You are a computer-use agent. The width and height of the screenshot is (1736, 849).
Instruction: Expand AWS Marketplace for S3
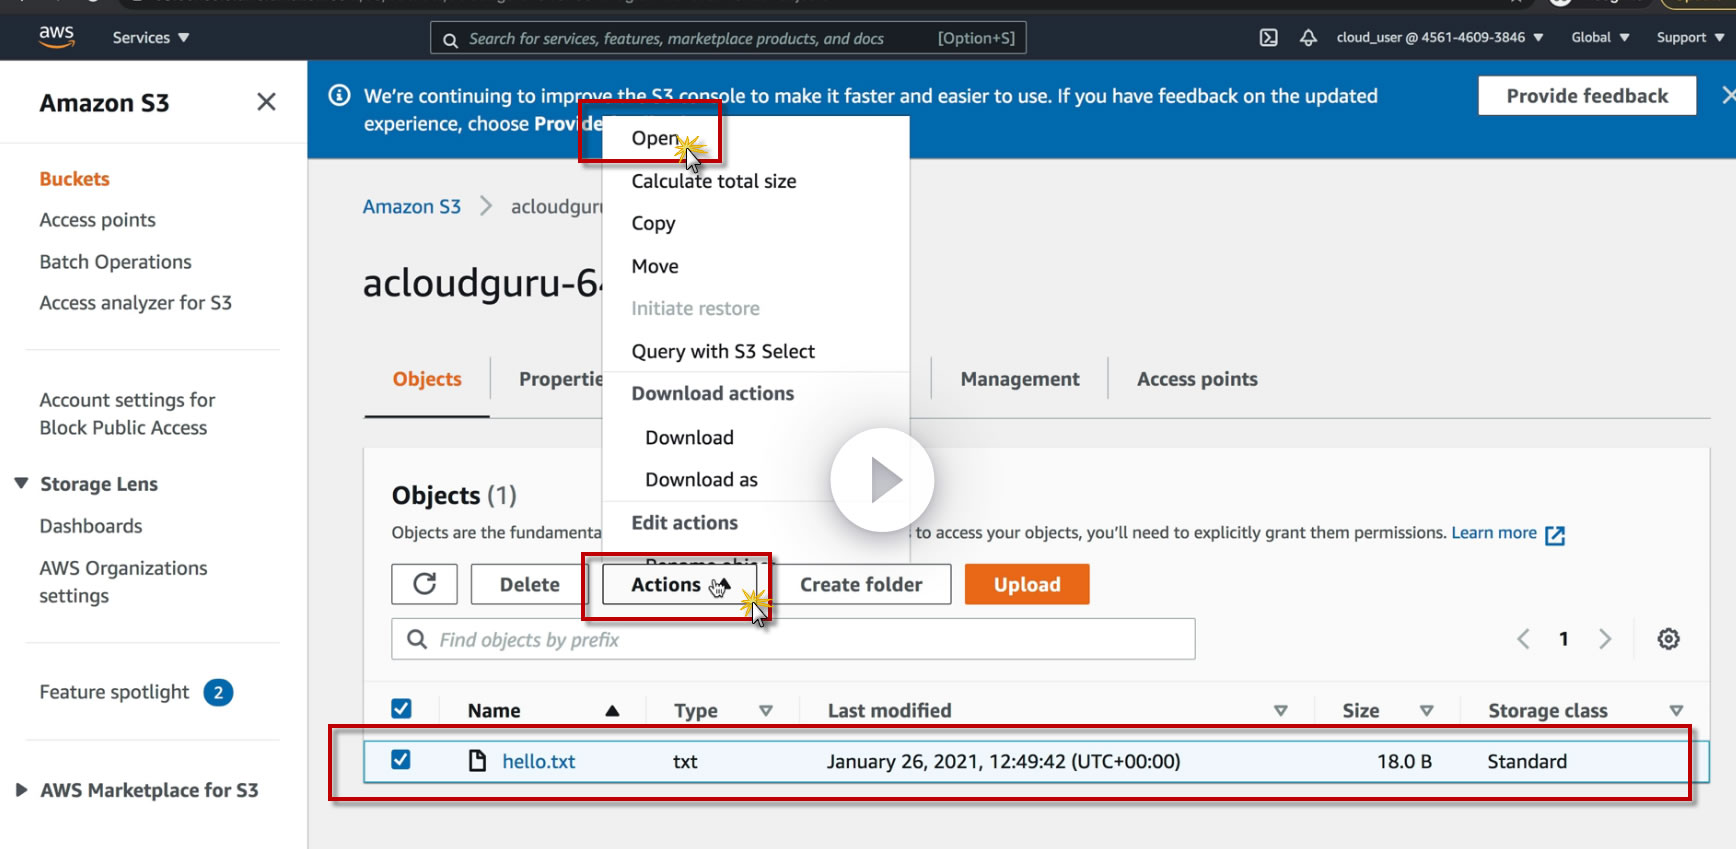[x=21, y=790]
